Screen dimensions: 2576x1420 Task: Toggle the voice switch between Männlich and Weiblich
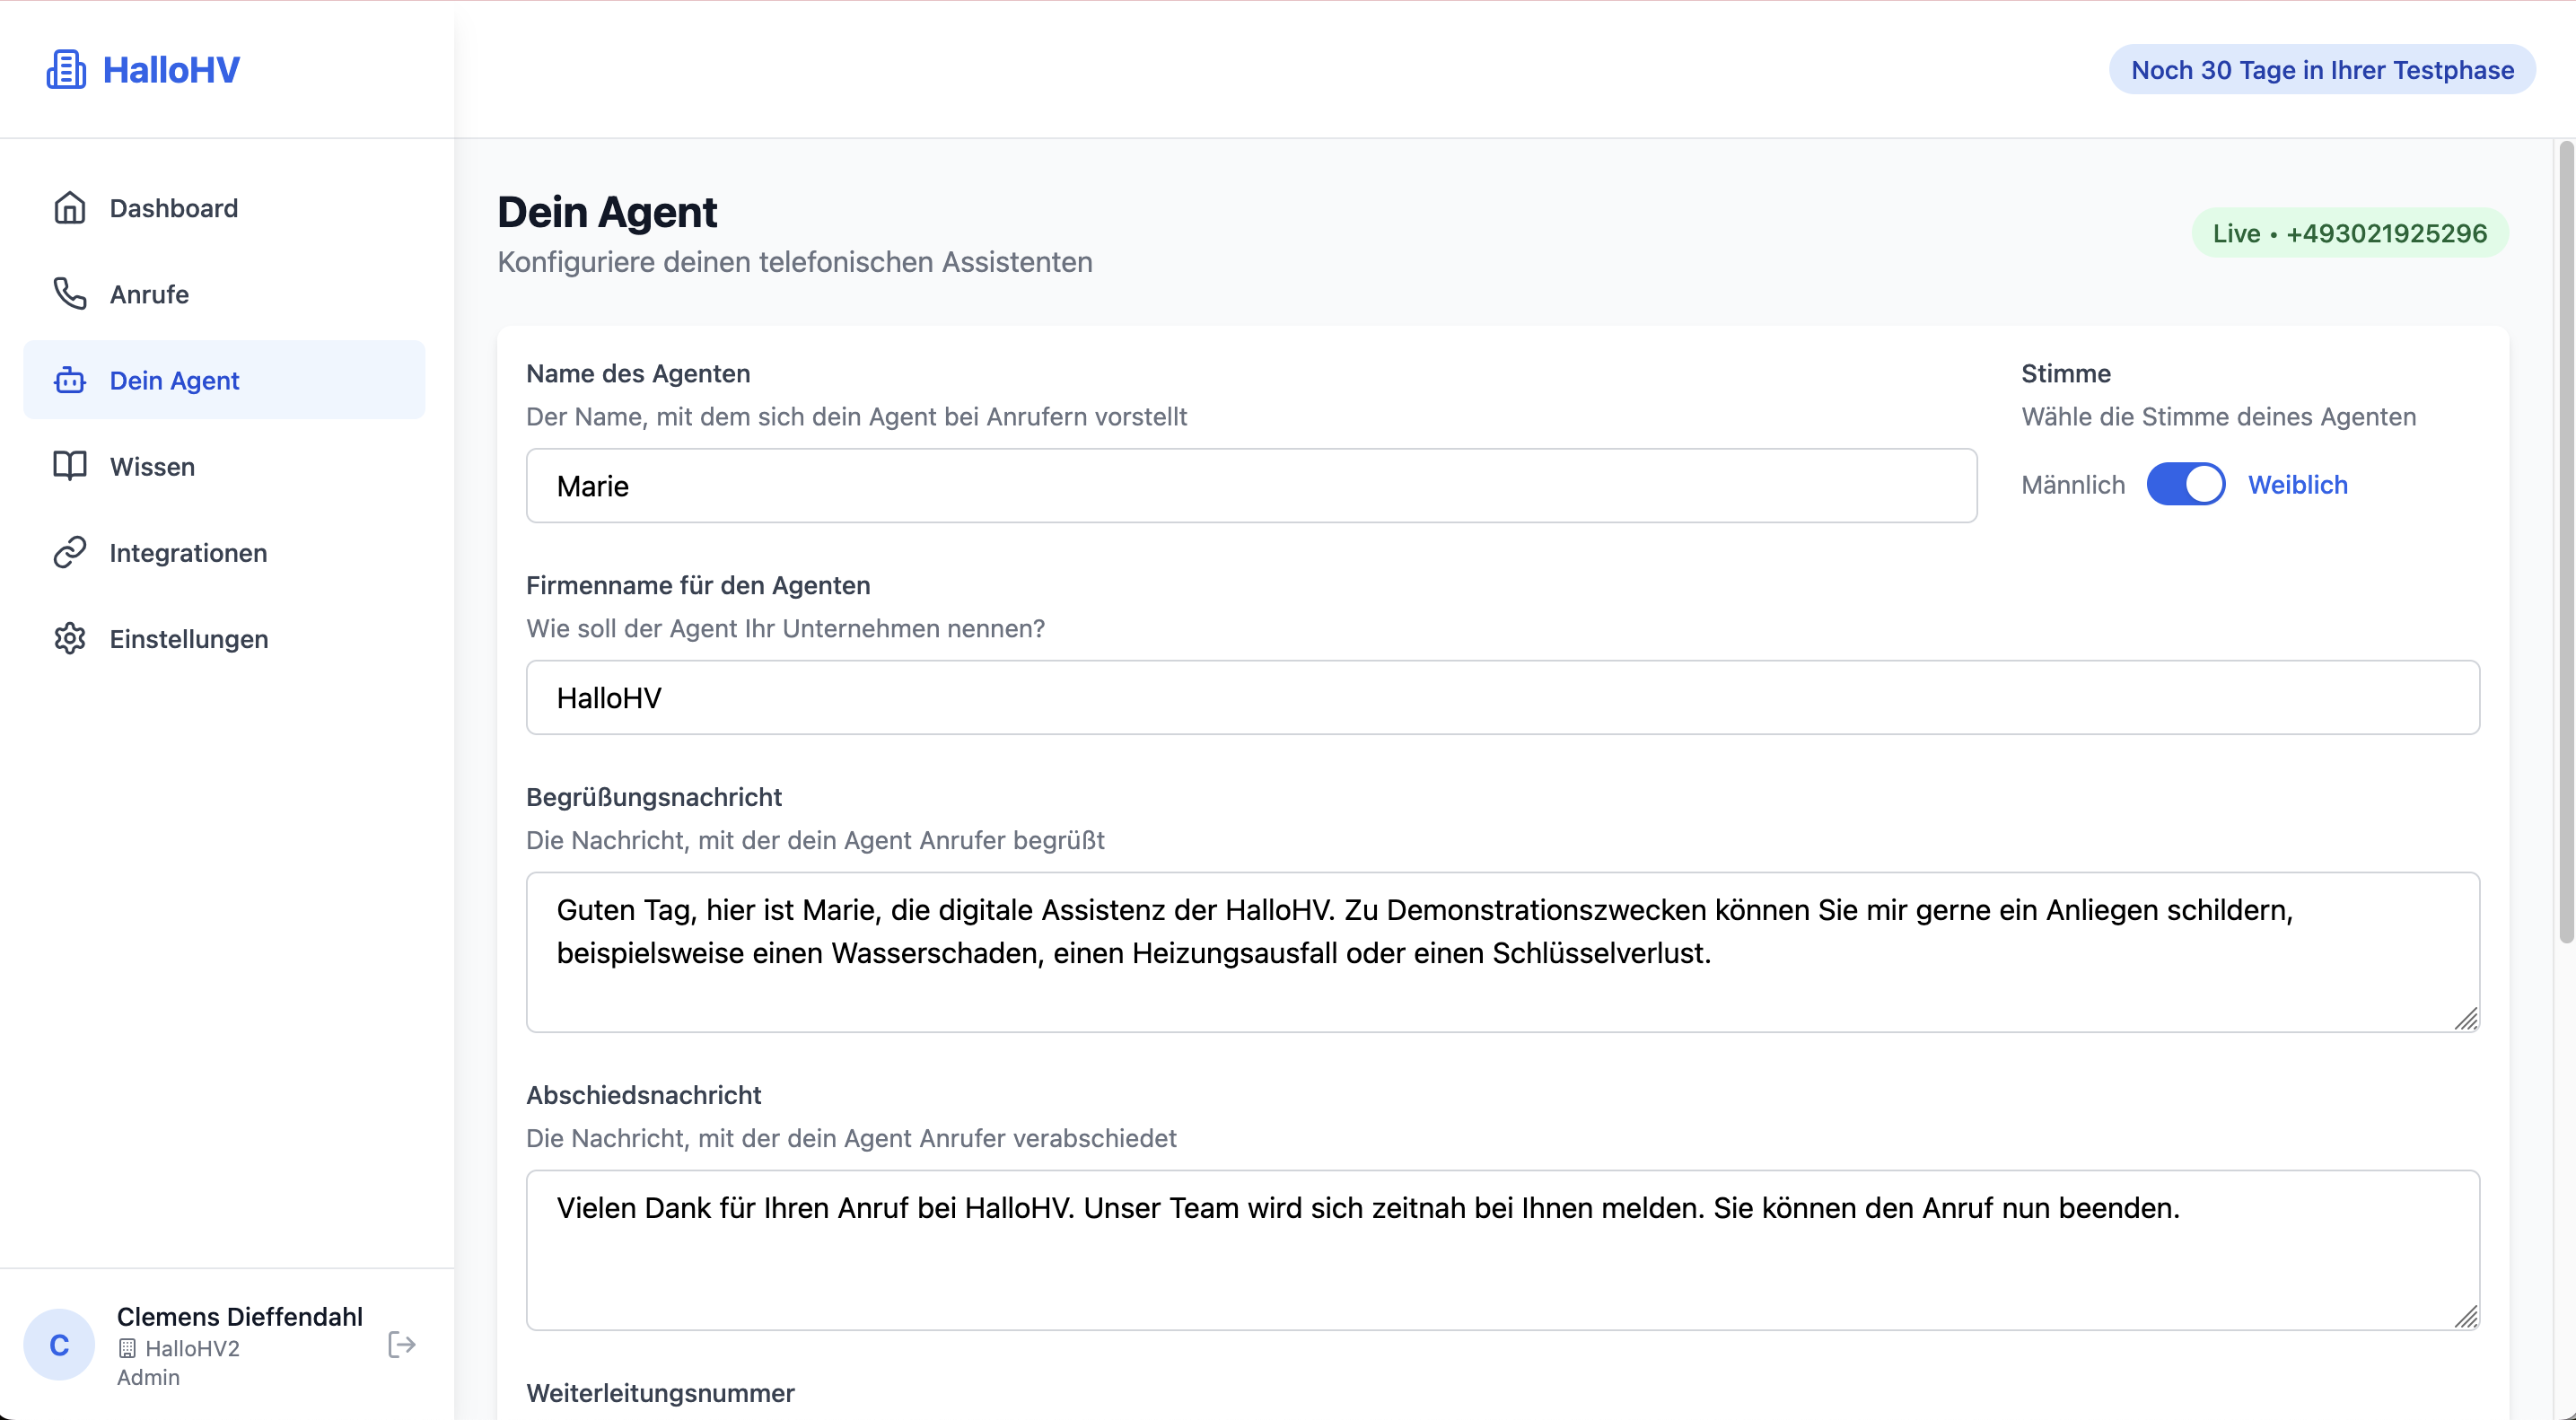click(x=2186, y=484)
